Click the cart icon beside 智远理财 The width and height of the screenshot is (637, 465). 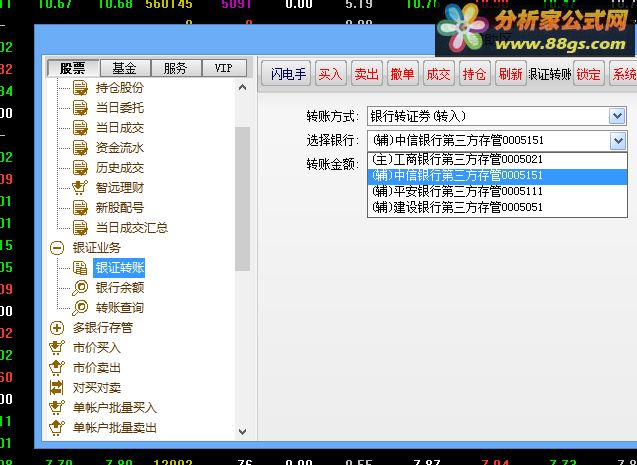[x=80, y=188]
